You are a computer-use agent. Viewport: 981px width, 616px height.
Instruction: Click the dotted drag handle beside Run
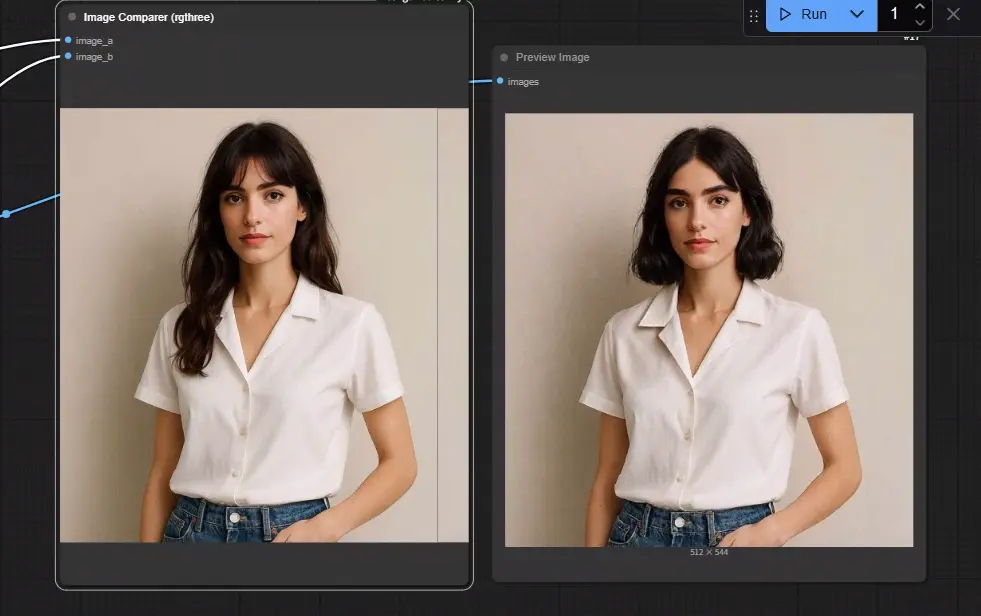(754, 16)
